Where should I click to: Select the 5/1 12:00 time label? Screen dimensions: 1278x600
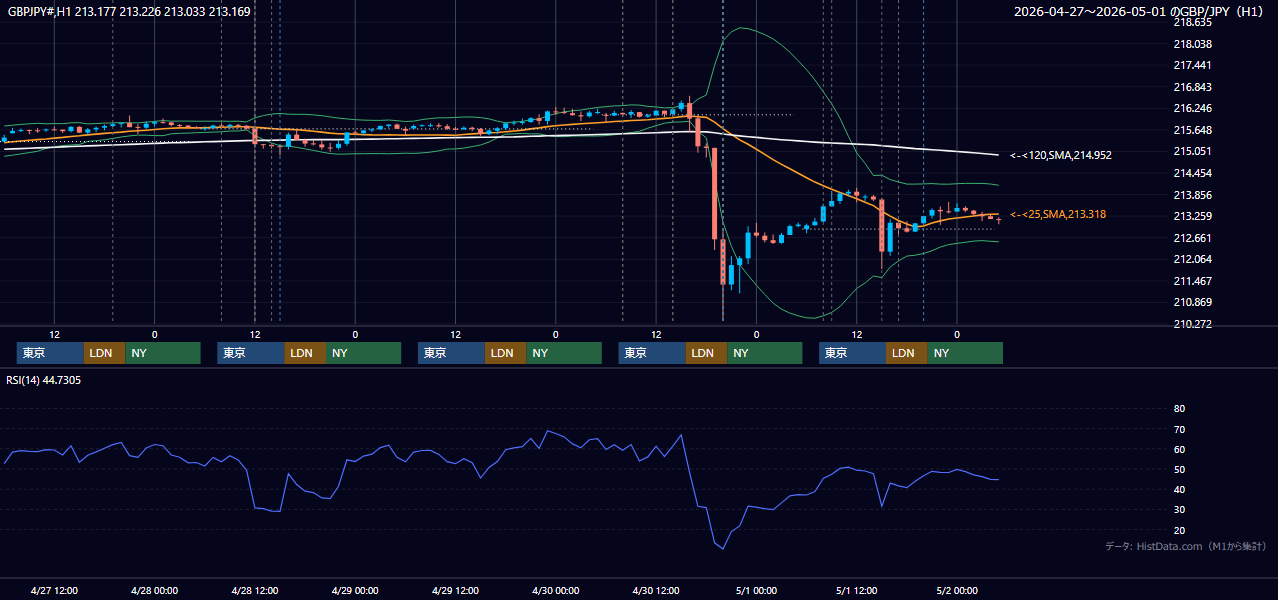coord(857,591)
